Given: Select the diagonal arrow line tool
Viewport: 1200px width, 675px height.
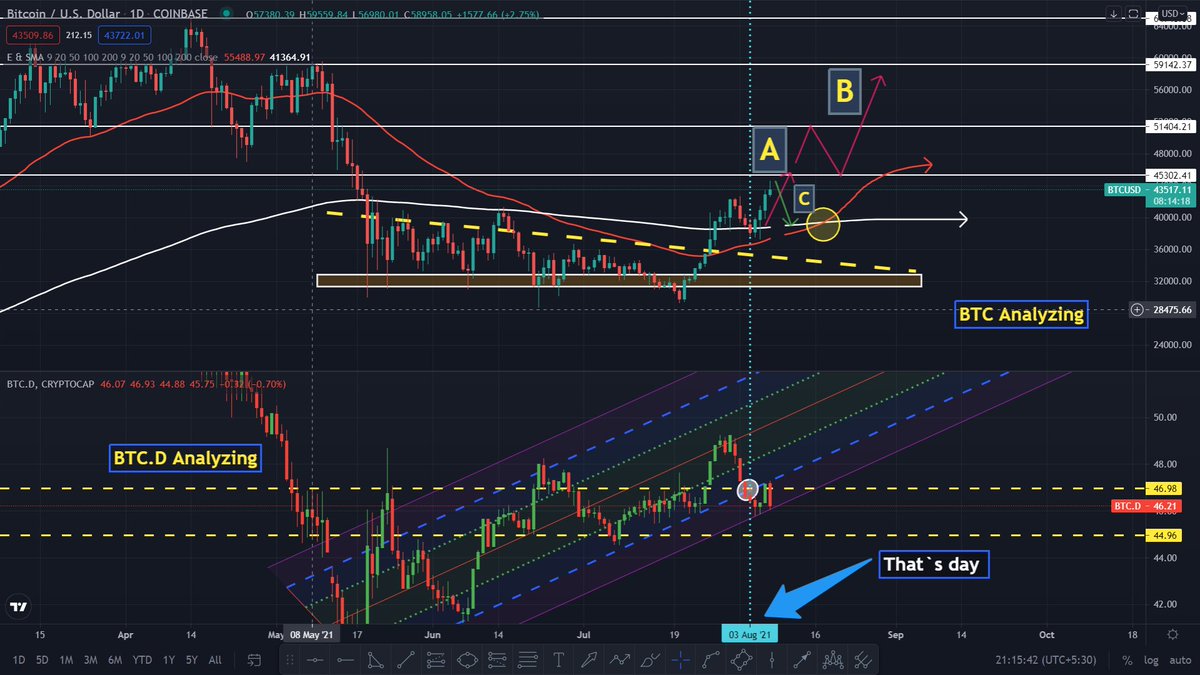Looking at the screenshot, I should pos(802,660).
